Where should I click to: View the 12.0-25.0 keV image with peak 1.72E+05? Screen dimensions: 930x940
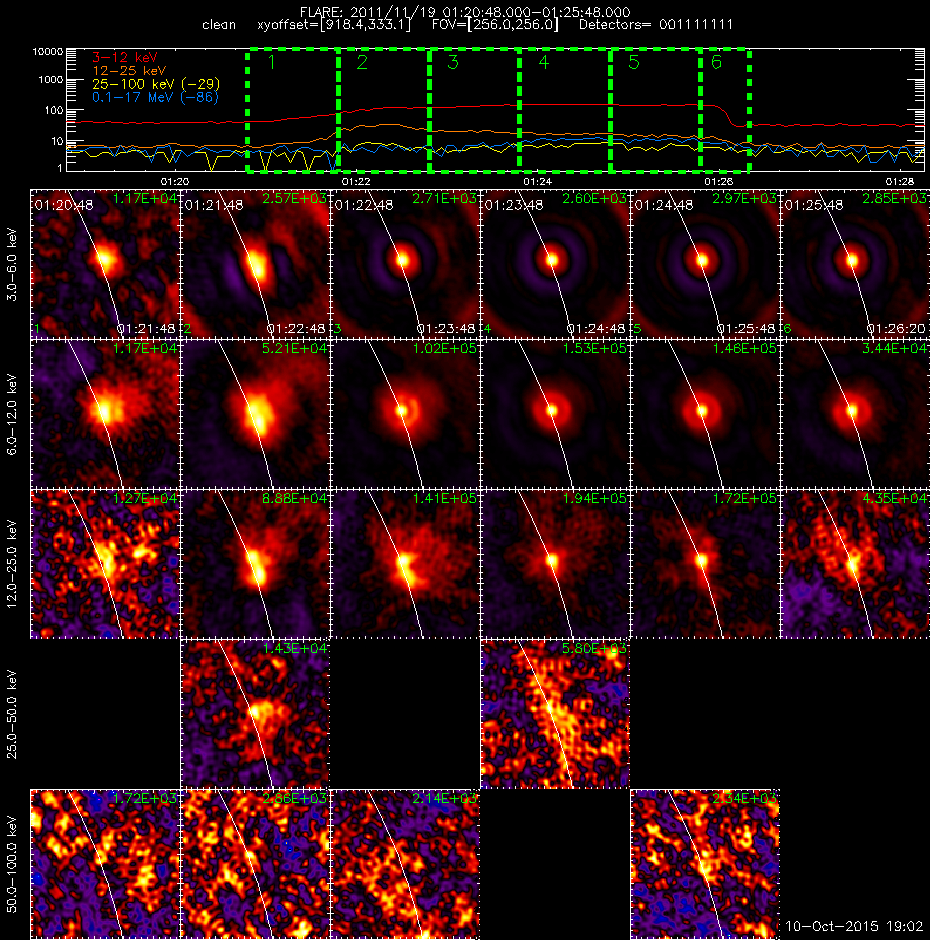coord(705,564)
